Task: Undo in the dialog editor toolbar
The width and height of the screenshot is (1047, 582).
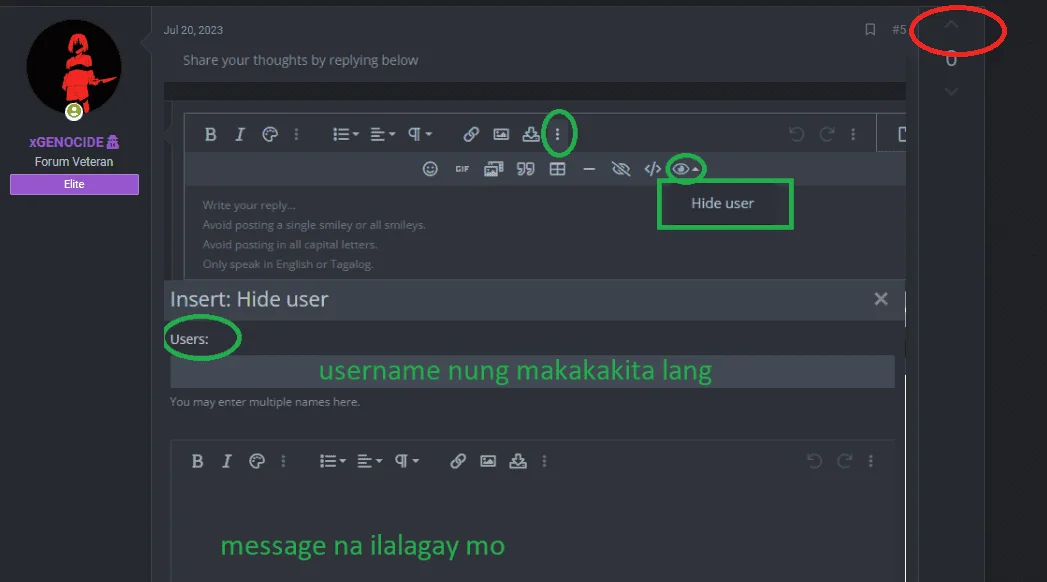Action: click(814, 461)
